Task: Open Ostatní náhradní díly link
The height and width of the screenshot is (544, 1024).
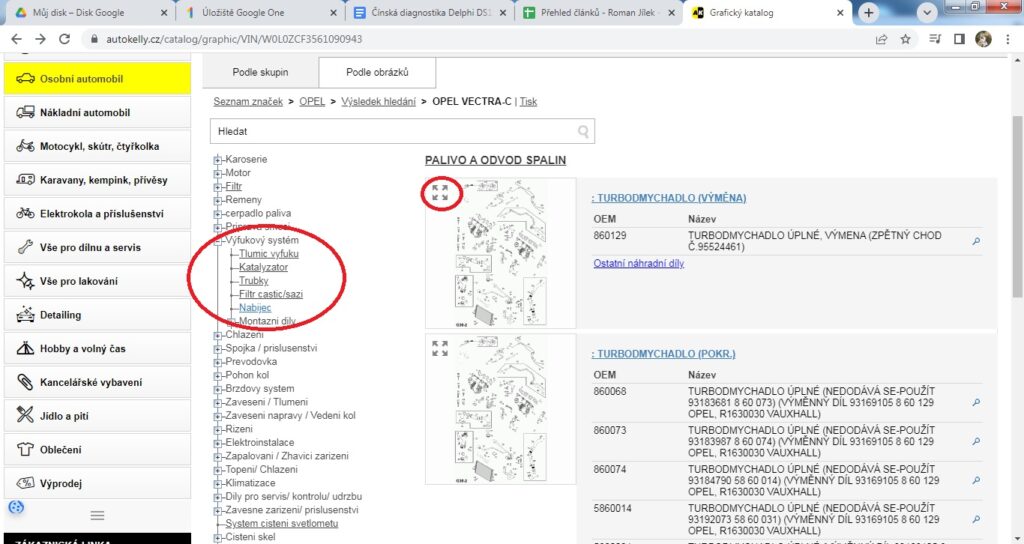Action: pos(639,263)
